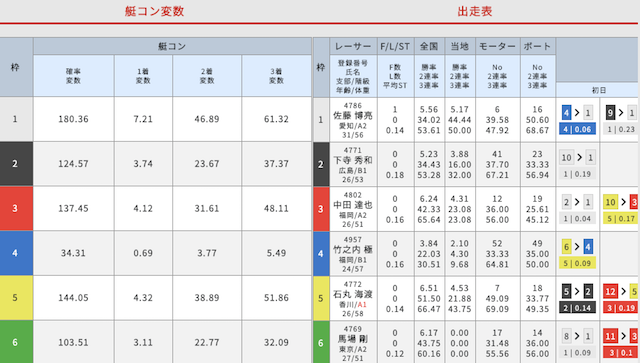Click racer name 石丸 海渡
640x363 pixels.
click(x=353, y=294)
